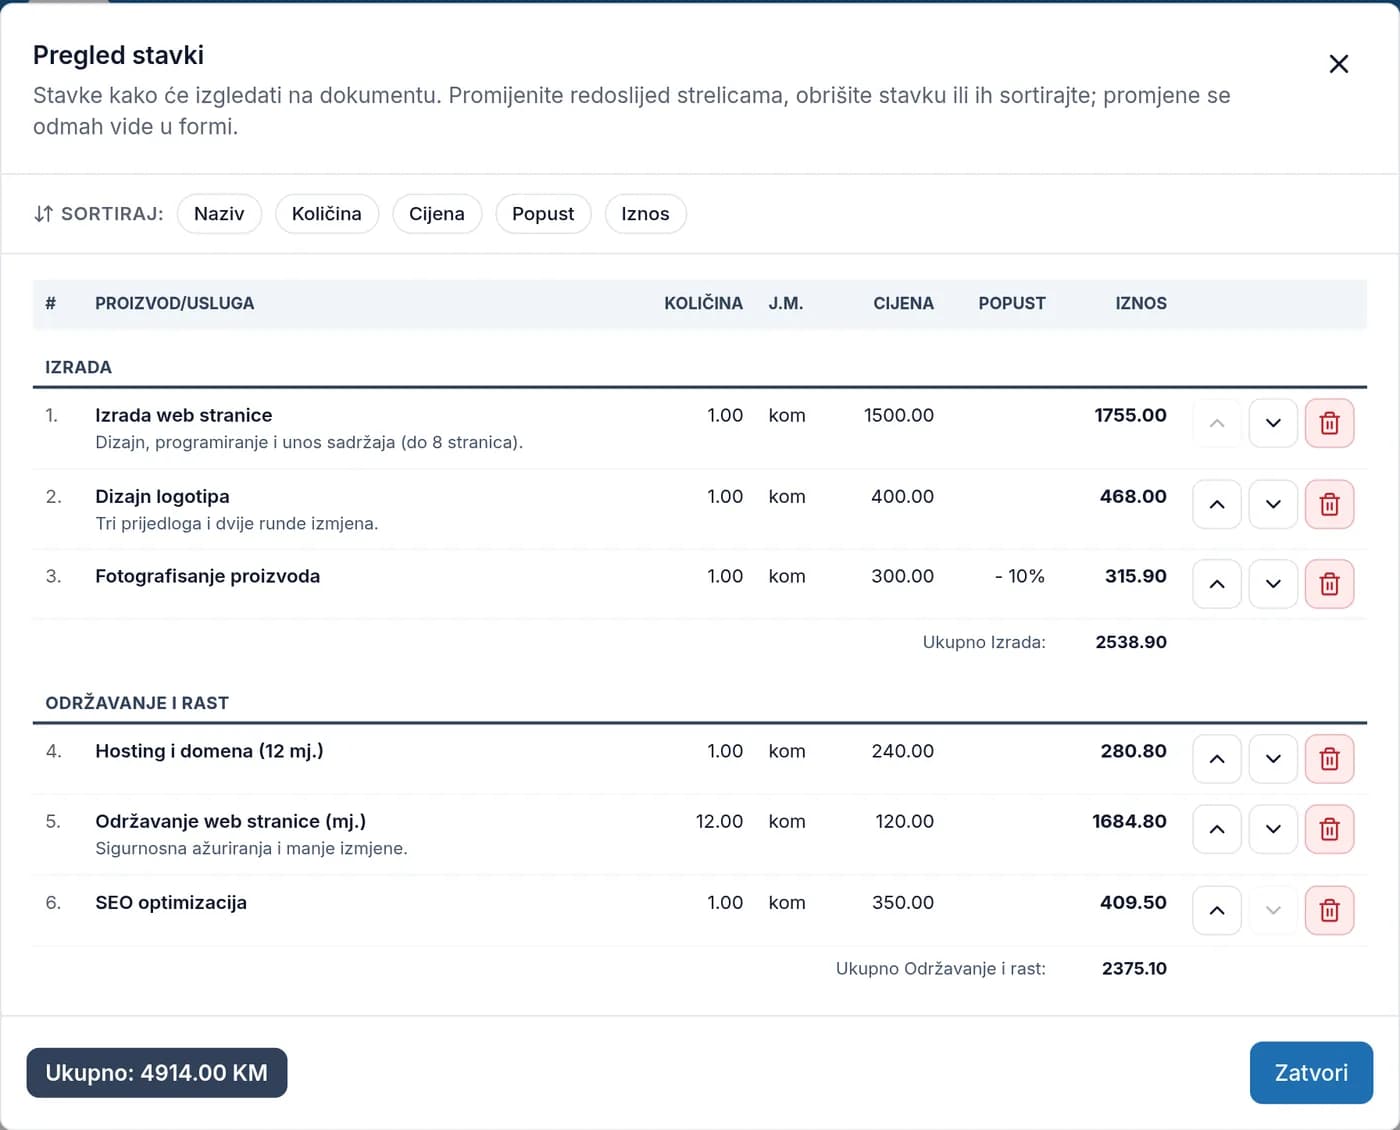
Task: Move Izrada web stranice down
Action: (1273, 423)
